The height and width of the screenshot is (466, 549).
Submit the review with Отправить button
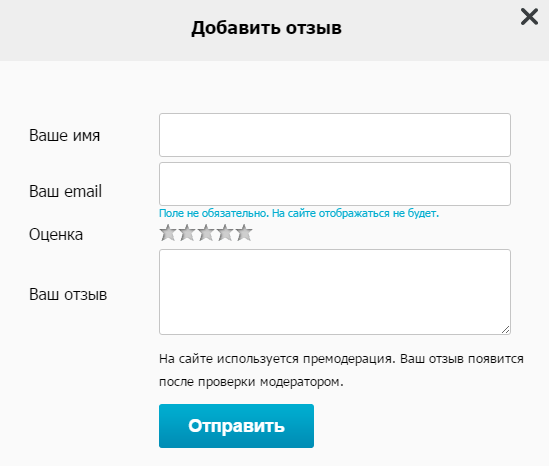[x=236, y=426]
